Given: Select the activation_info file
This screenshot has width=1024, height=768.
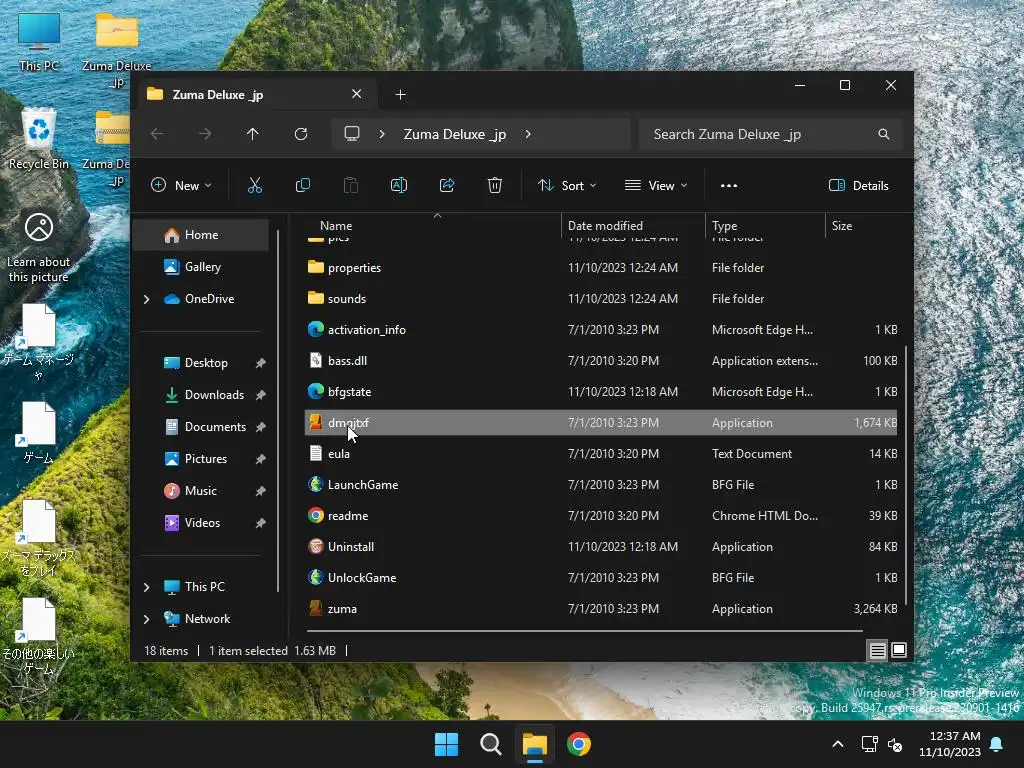Looking at the screenshot, I should [601, 330].
